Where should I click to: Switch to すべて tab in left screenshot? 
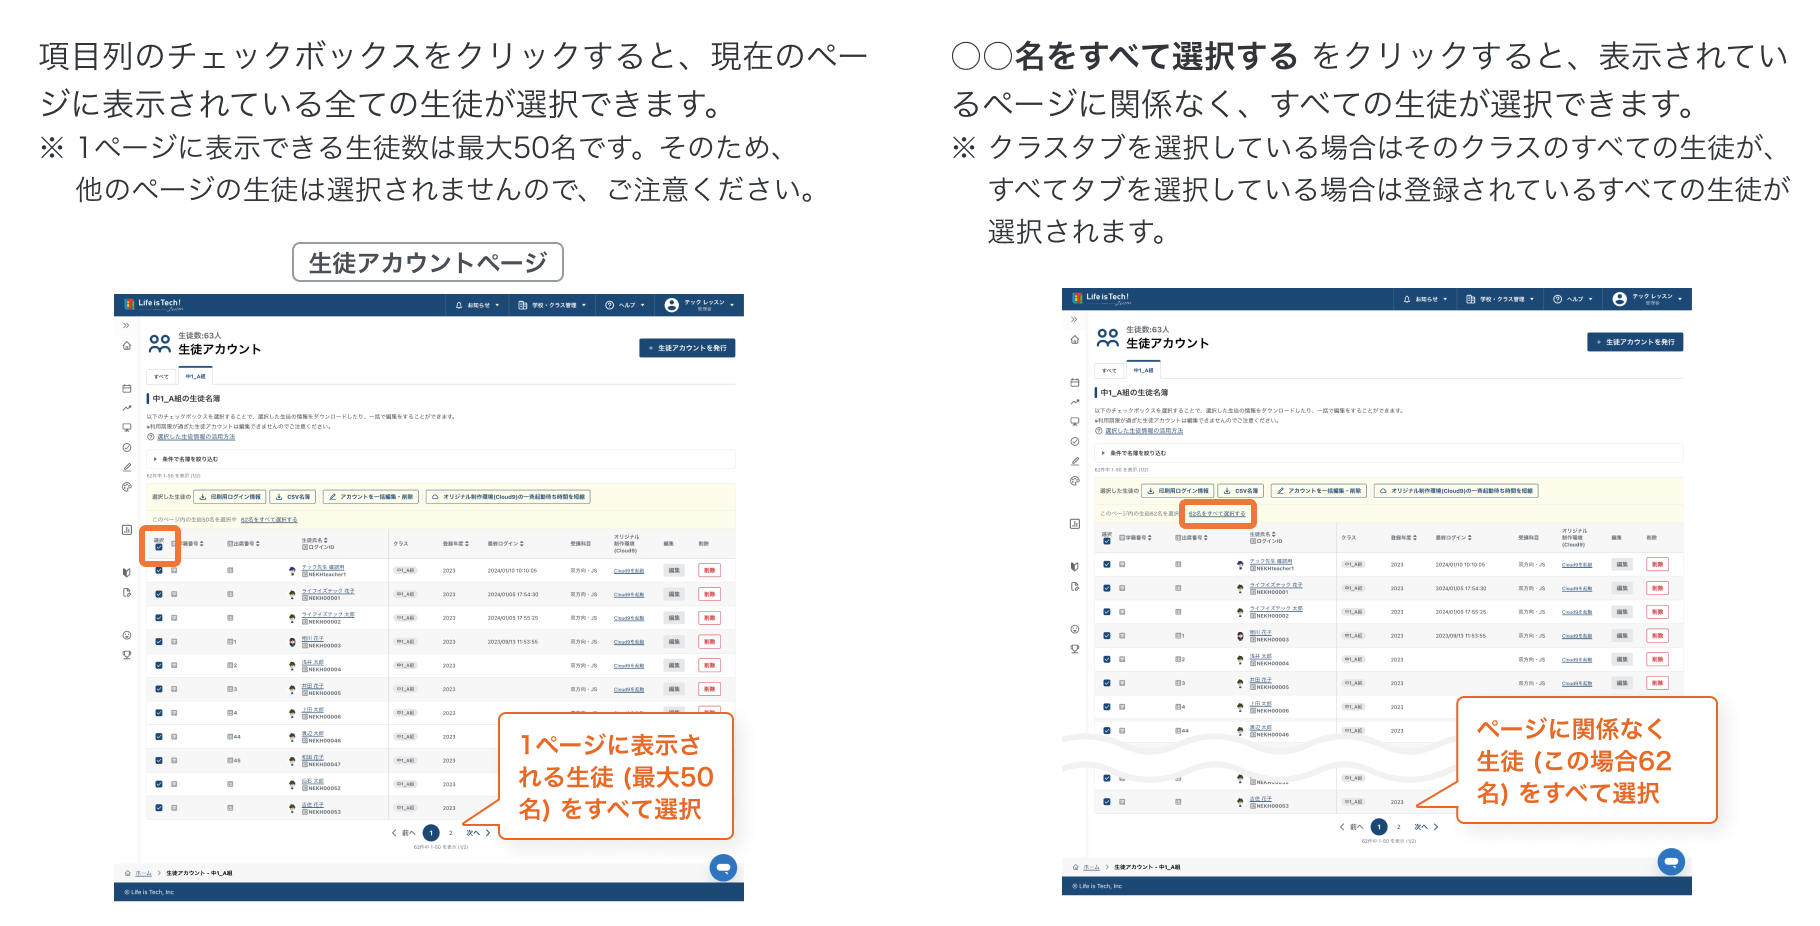[161, 377]
